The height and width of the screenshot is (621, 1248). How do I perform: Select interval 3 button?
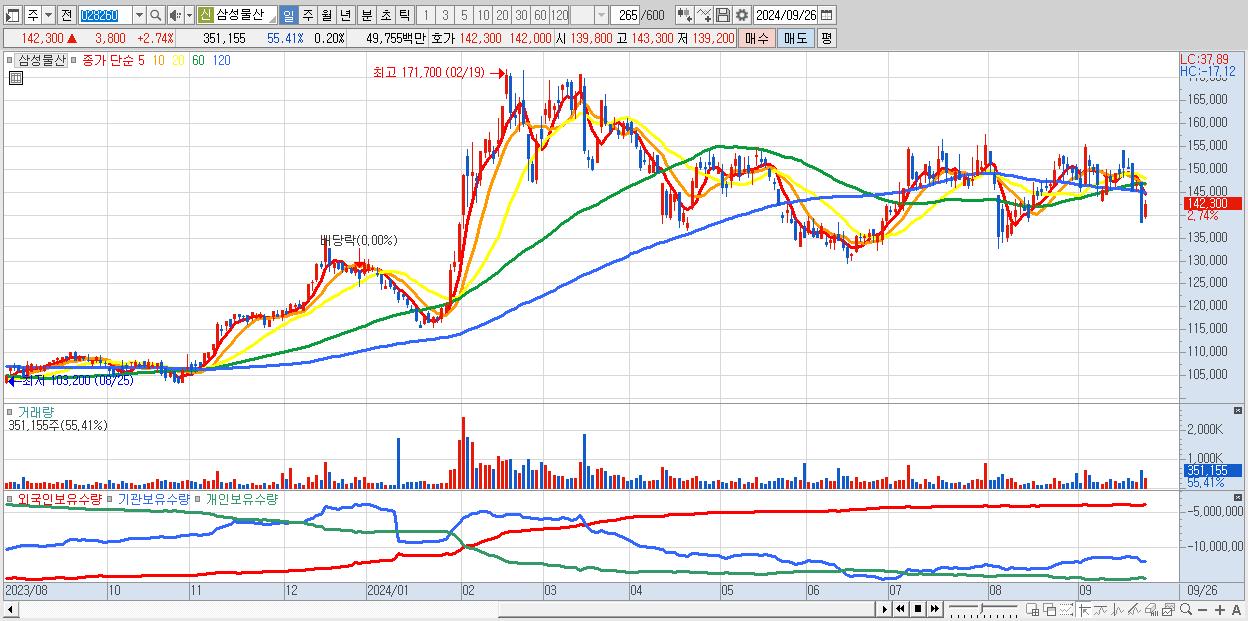445,15
